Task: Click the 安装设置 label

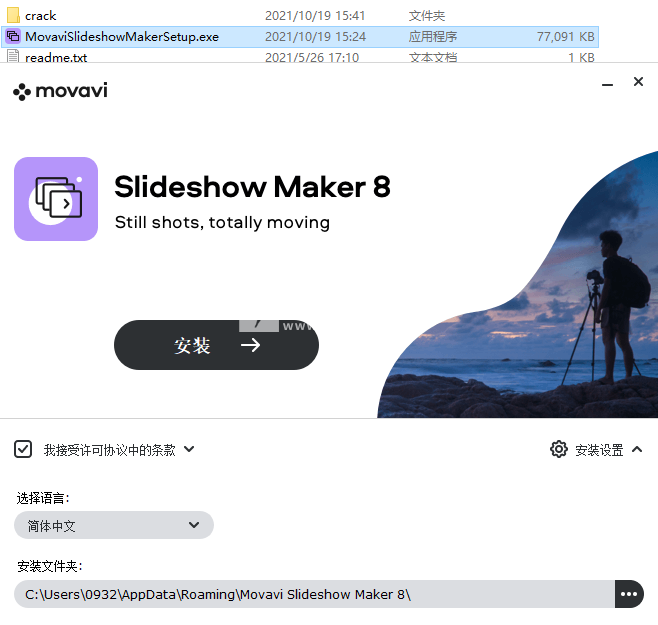Action: pos(599,450)
